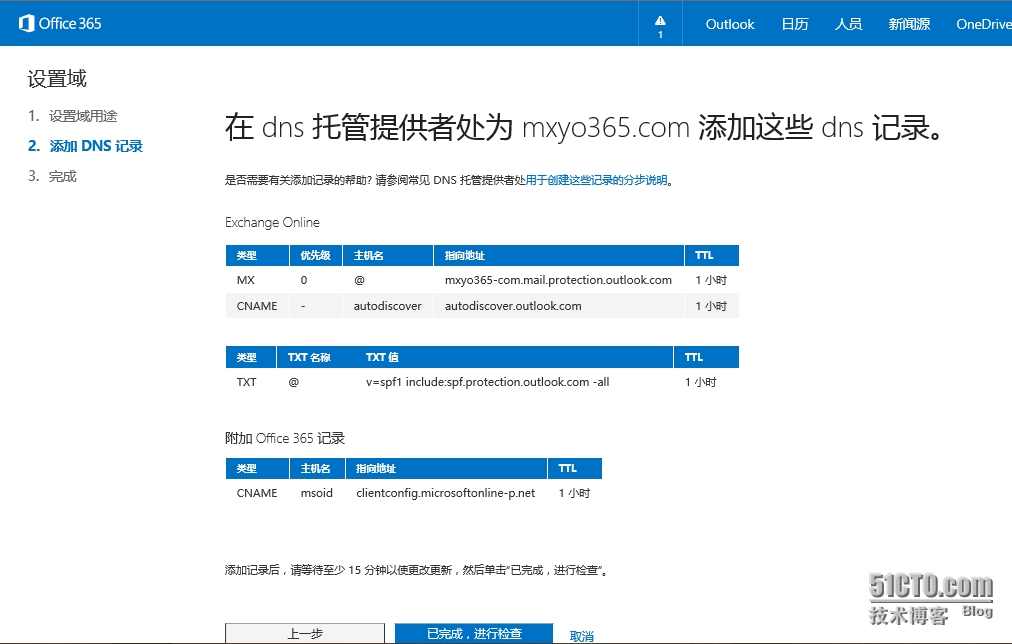This screenshot has height=644, width=1012.
Task: Open Outlook from the top navigation
Action: (x=730, y=24)
